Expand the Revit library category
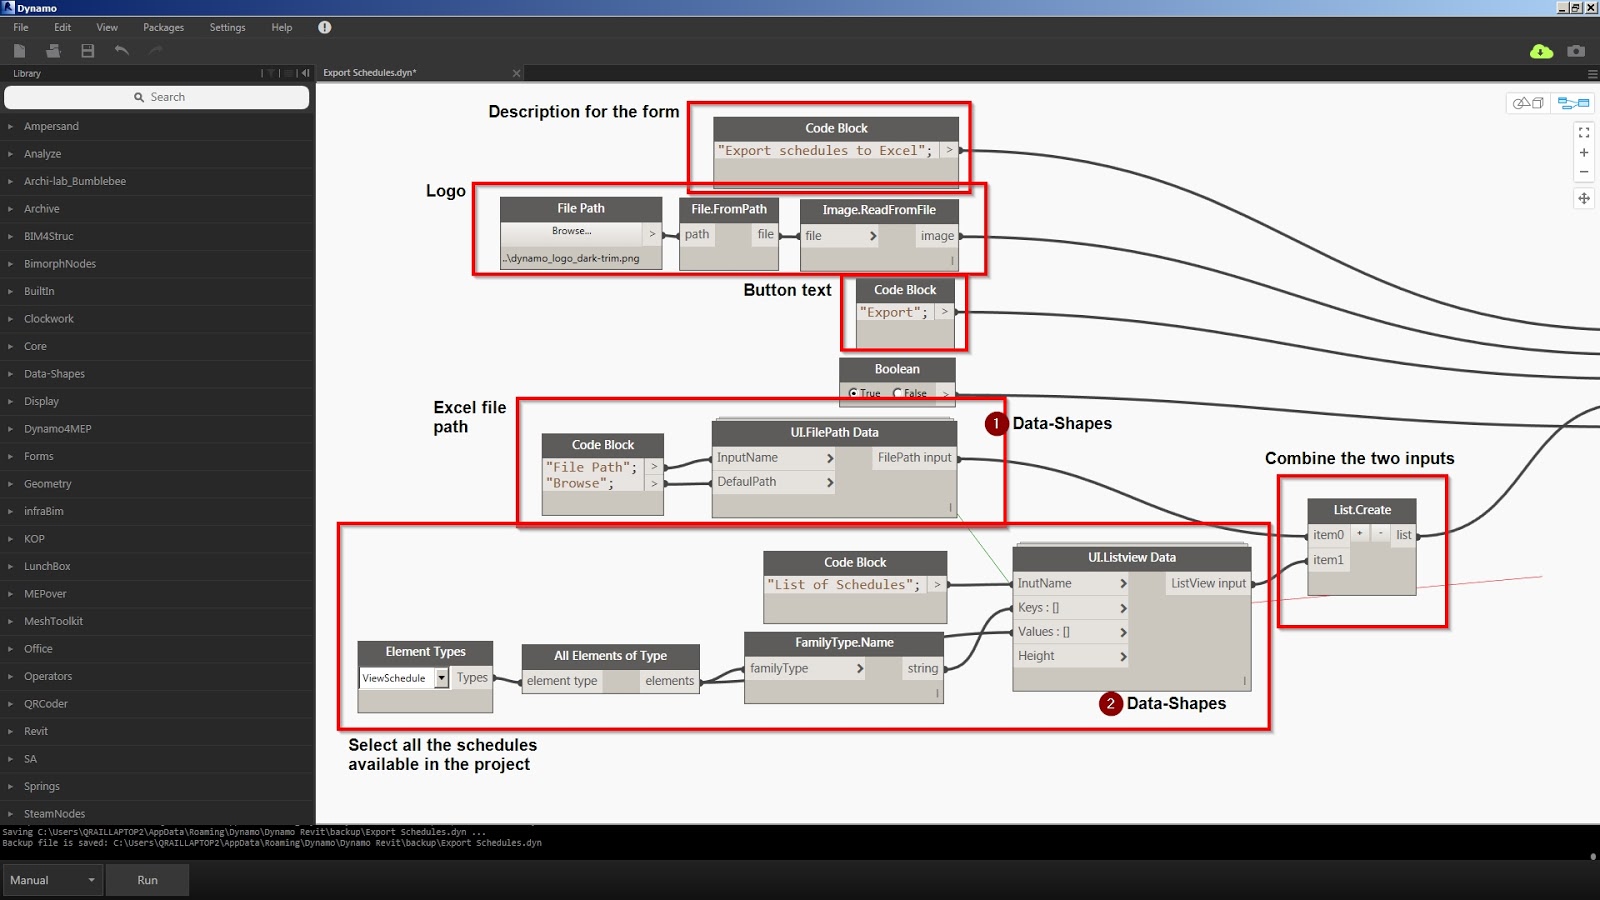1600x900 pixels. coord(10,731)
